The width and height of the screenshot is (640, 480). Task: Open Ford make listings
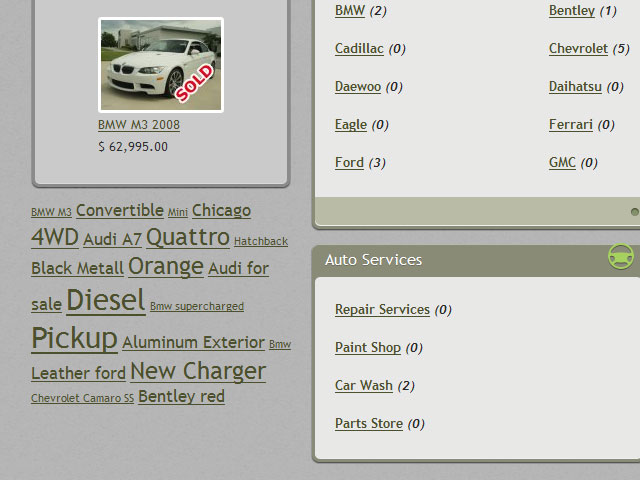pos(349,162)
